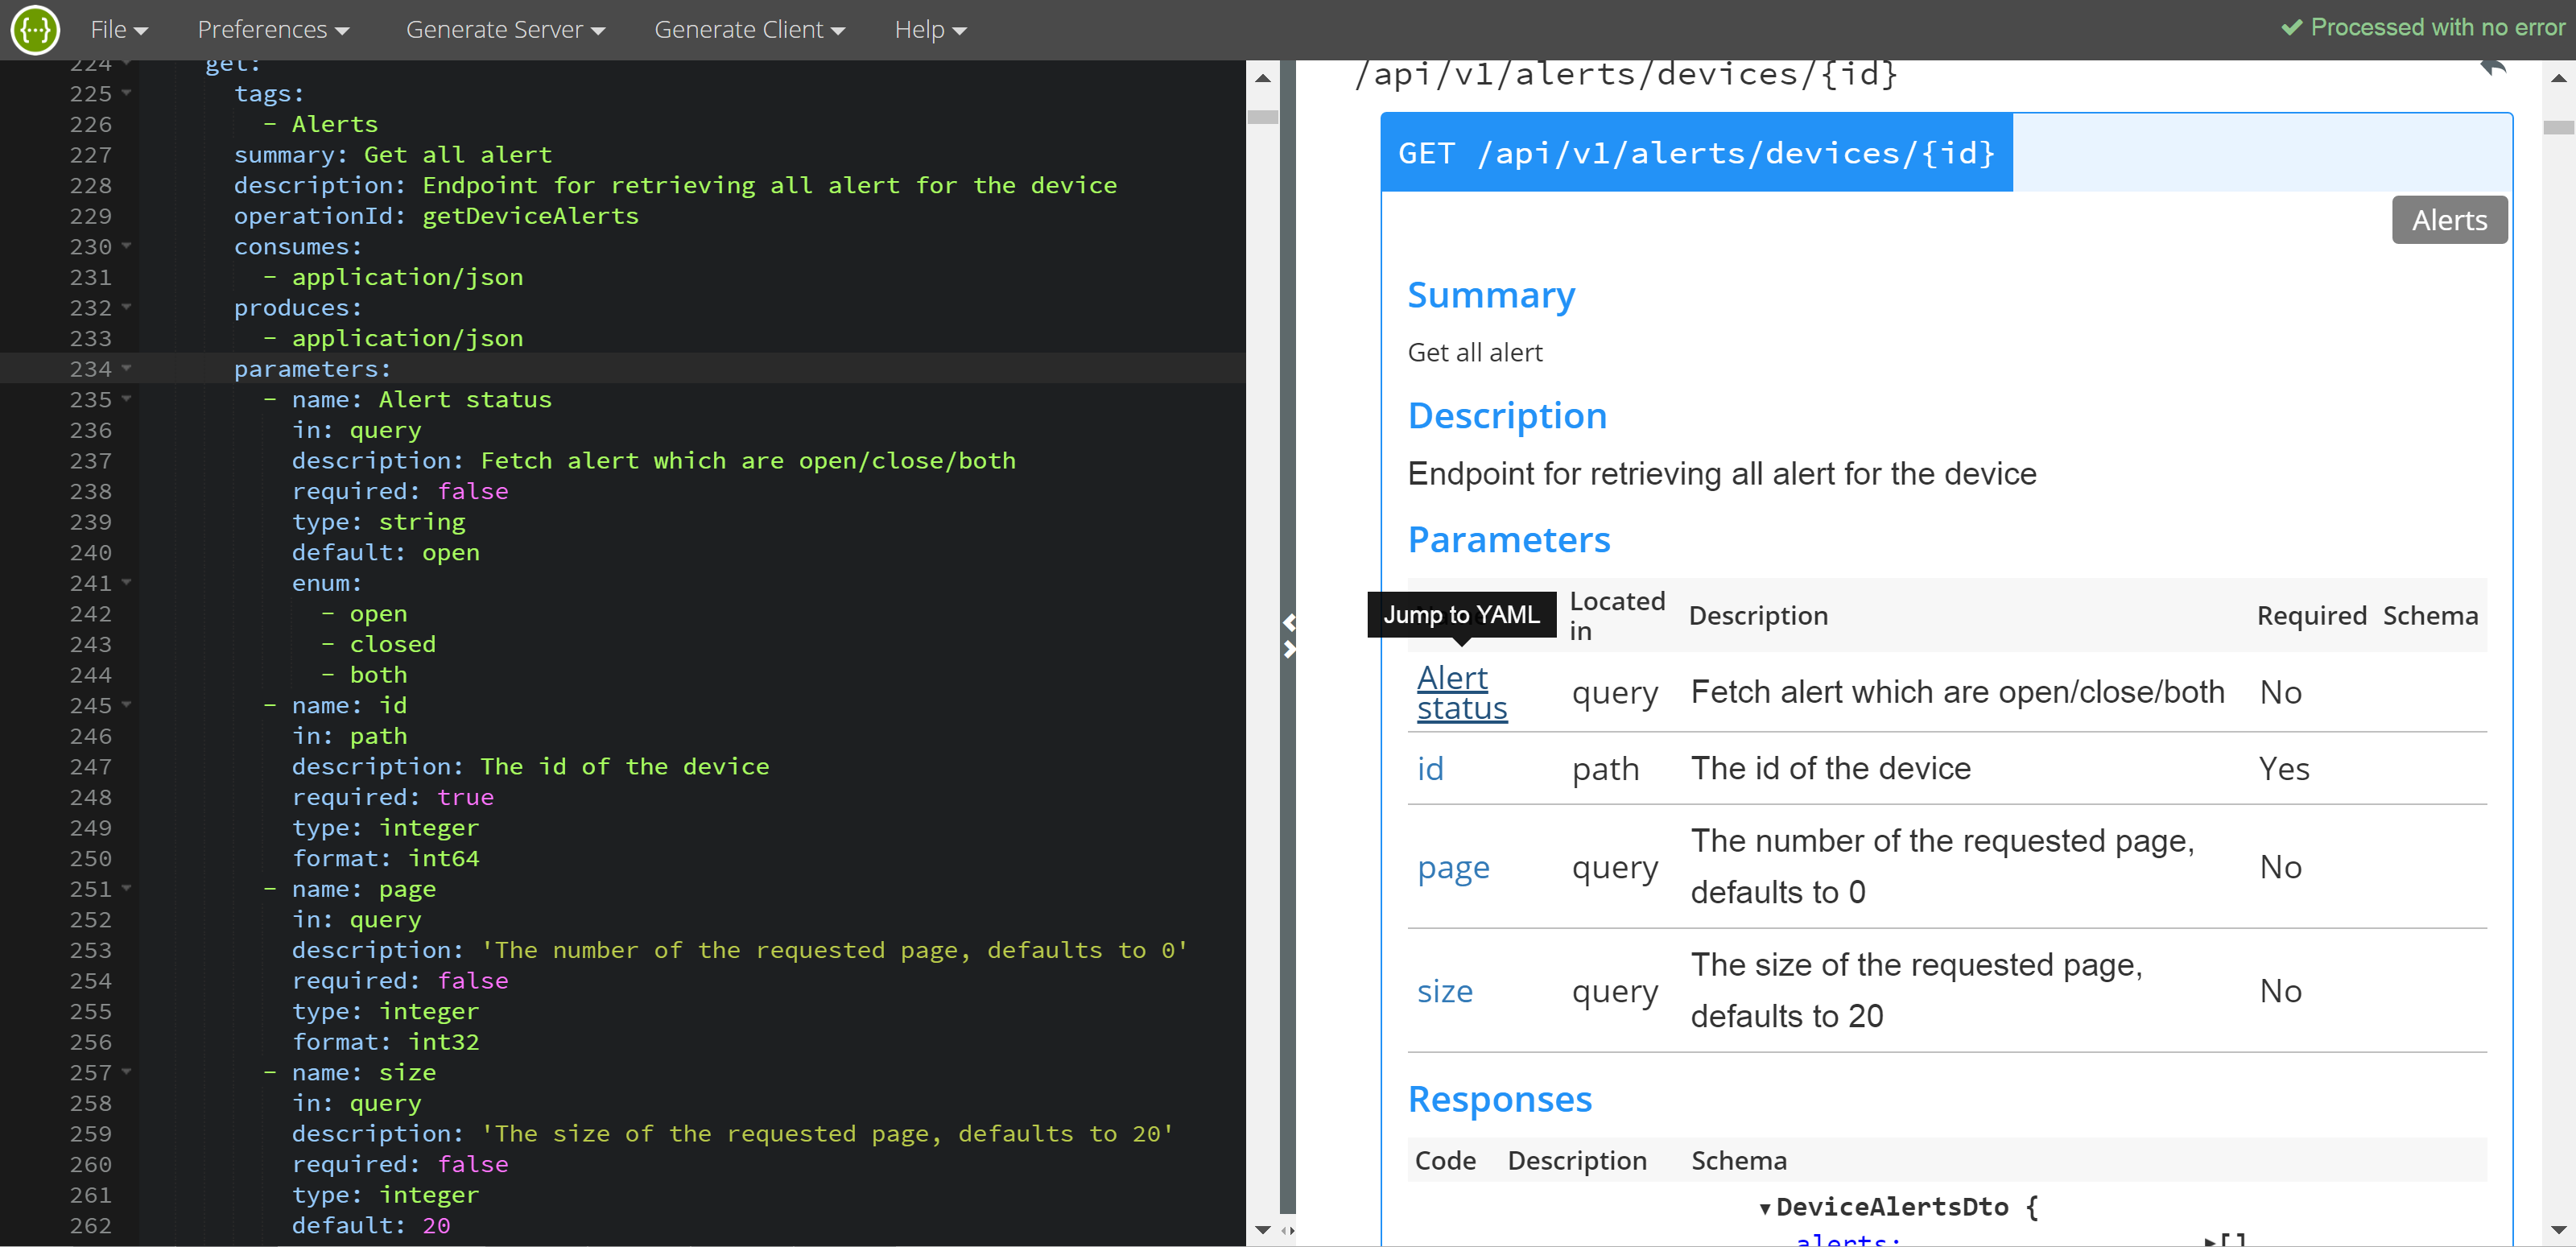Open the File menu

[x=119, y=30]
